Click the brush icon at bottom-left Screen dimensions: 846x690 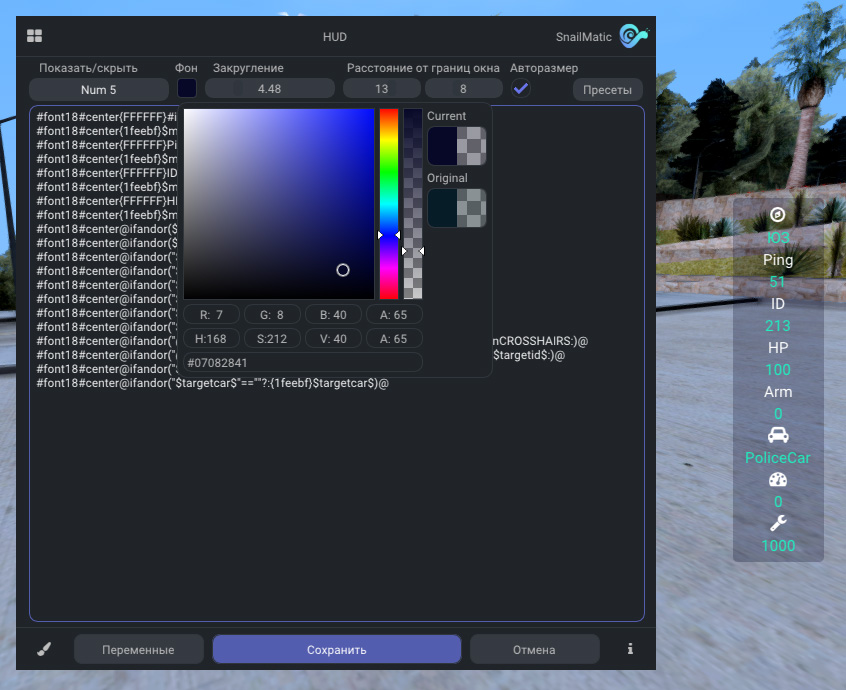44,649
